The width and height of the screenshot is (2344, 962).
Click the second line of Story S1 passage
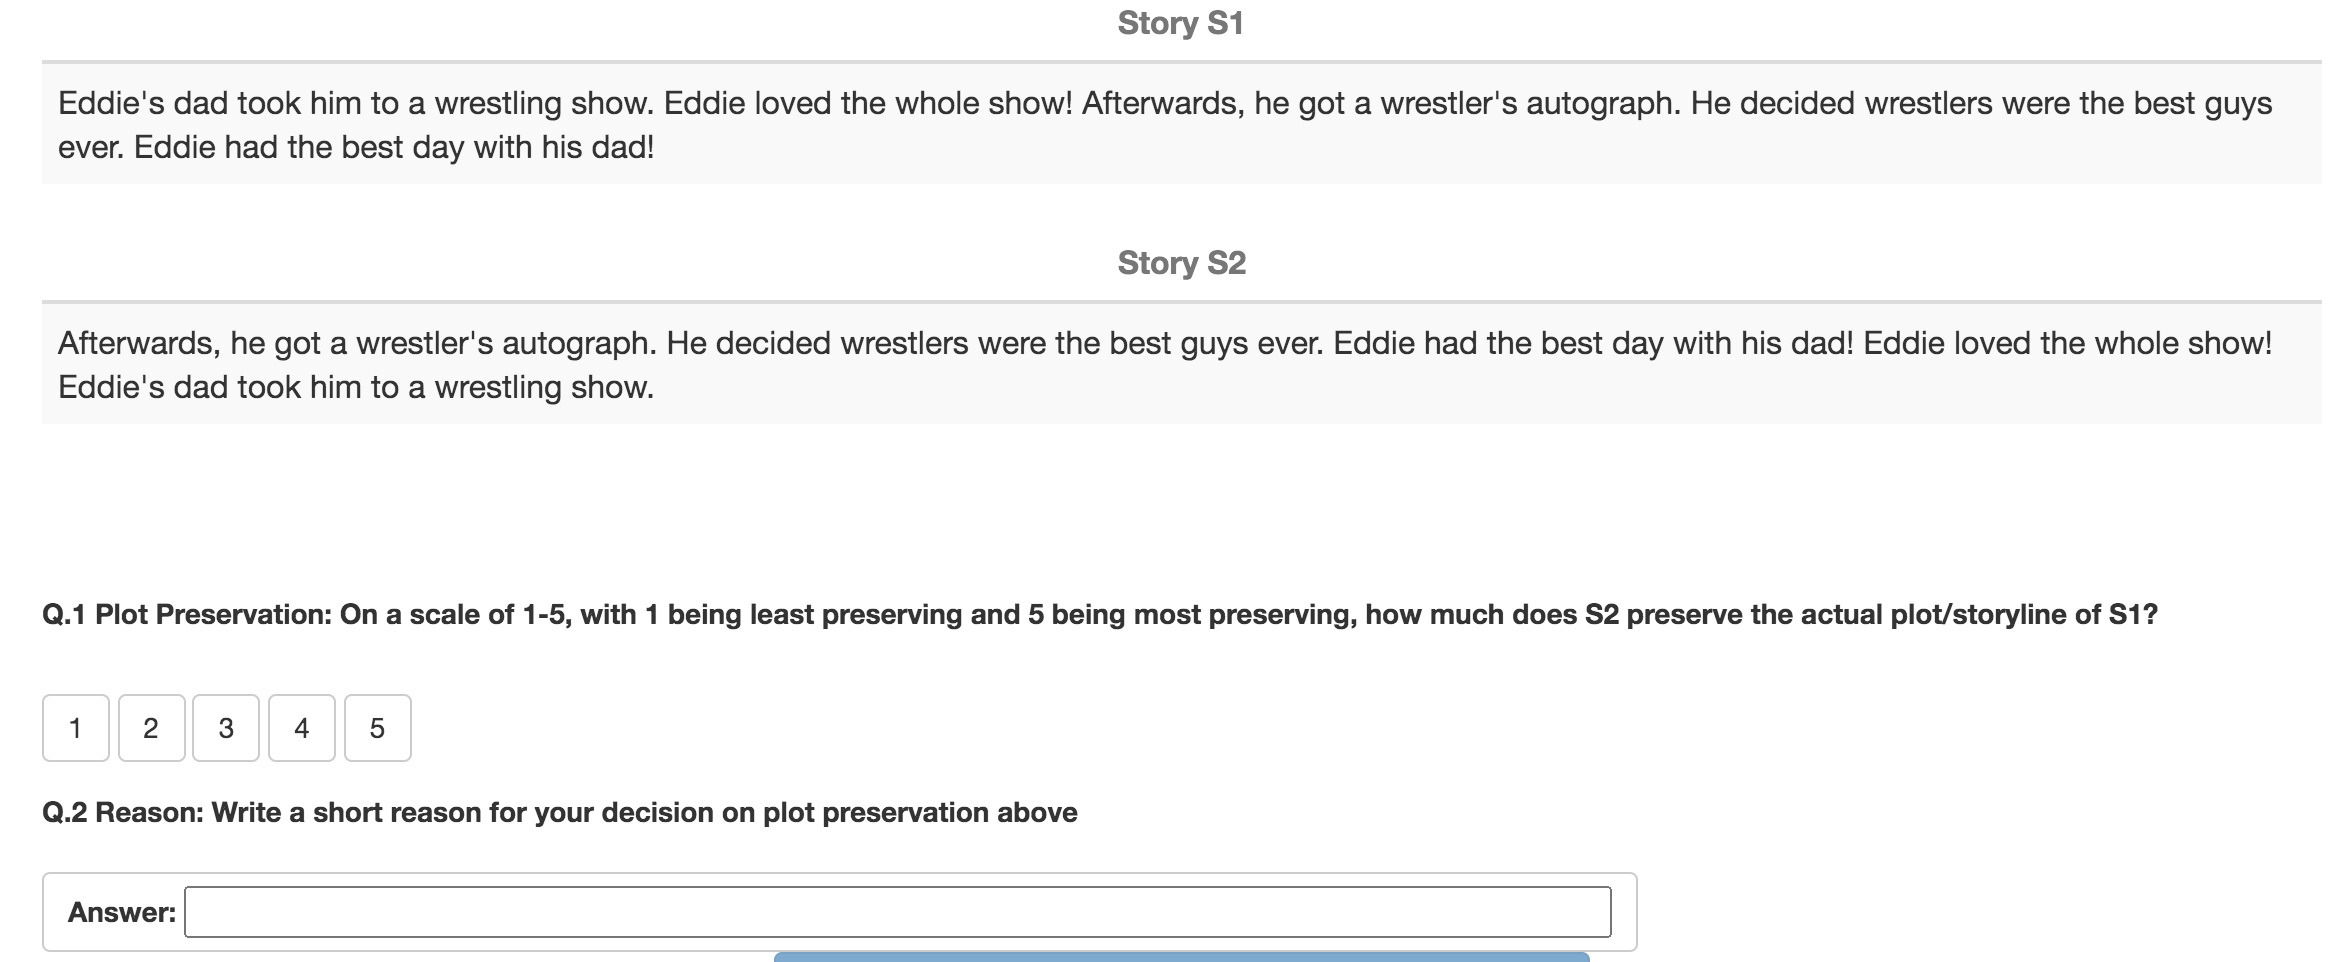click(356, 147)
